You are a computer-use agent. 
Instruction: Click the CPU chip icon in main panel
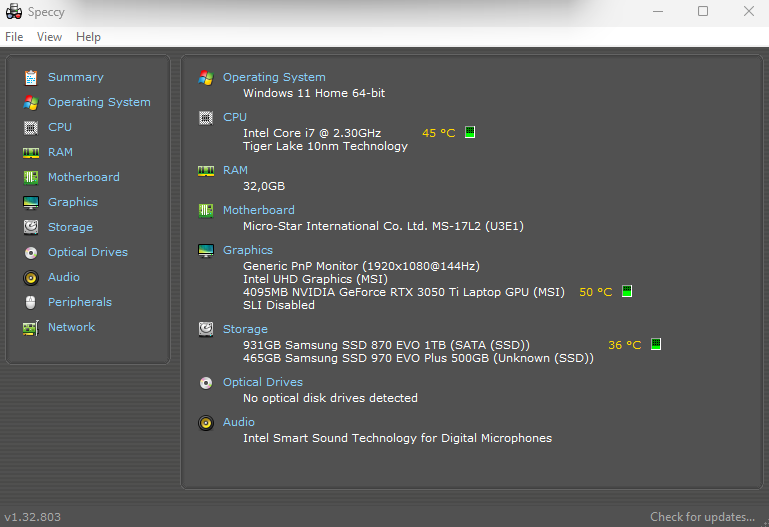[x=206, y=118]
